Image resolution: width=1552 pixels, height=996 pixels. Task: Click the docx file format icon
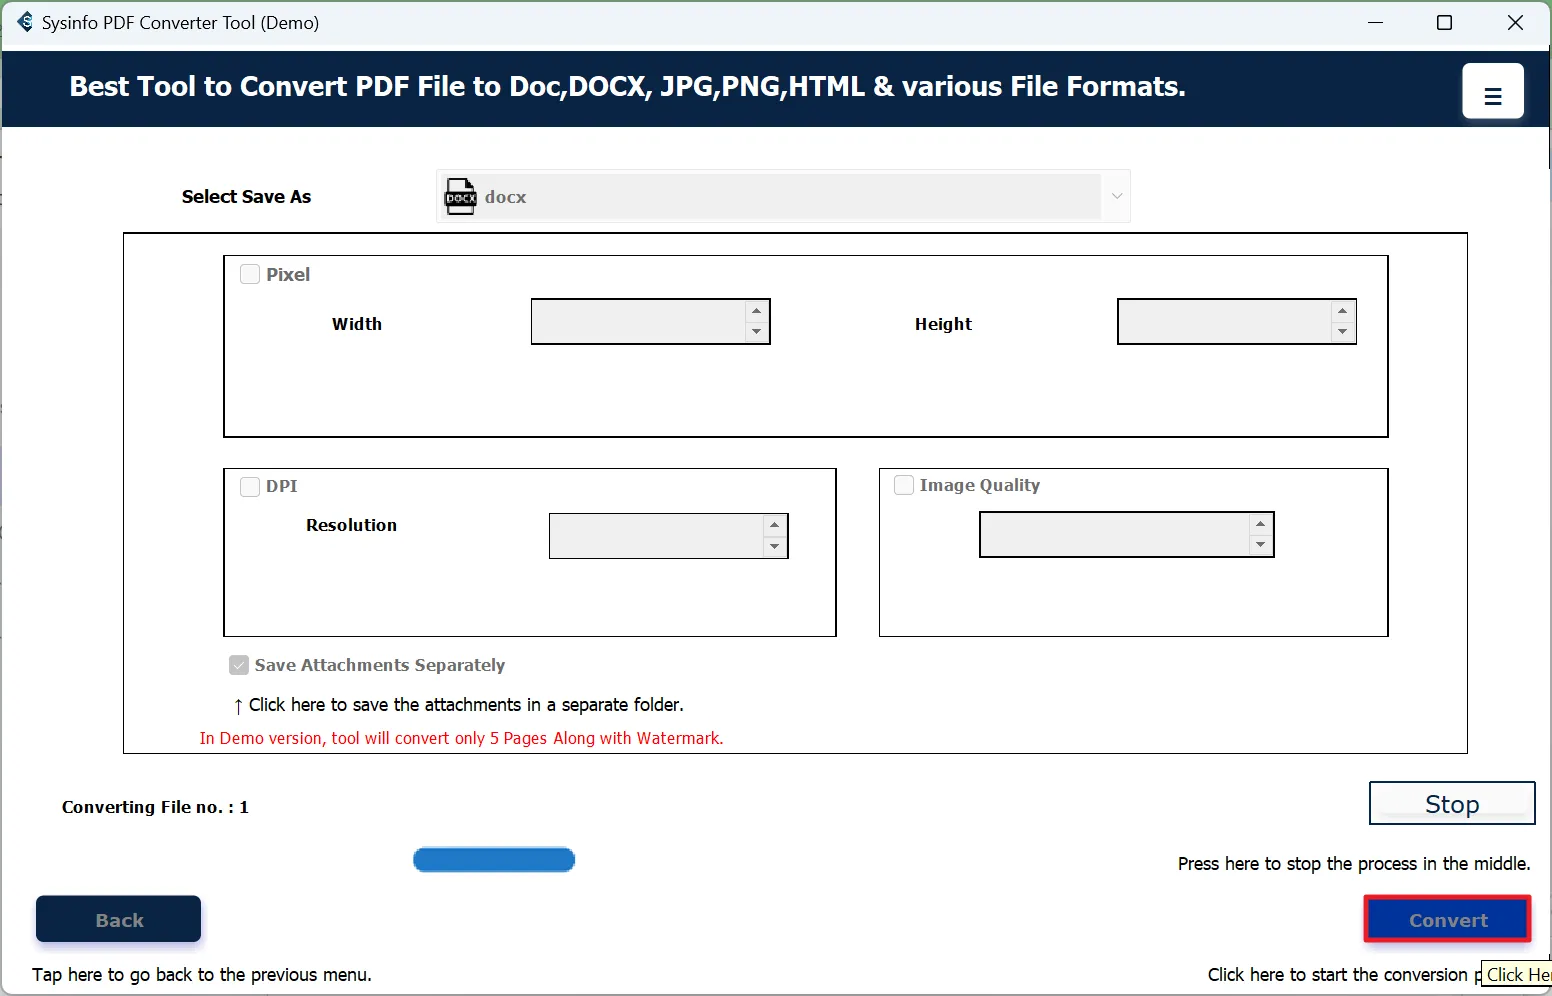click(x=460, y=197)
